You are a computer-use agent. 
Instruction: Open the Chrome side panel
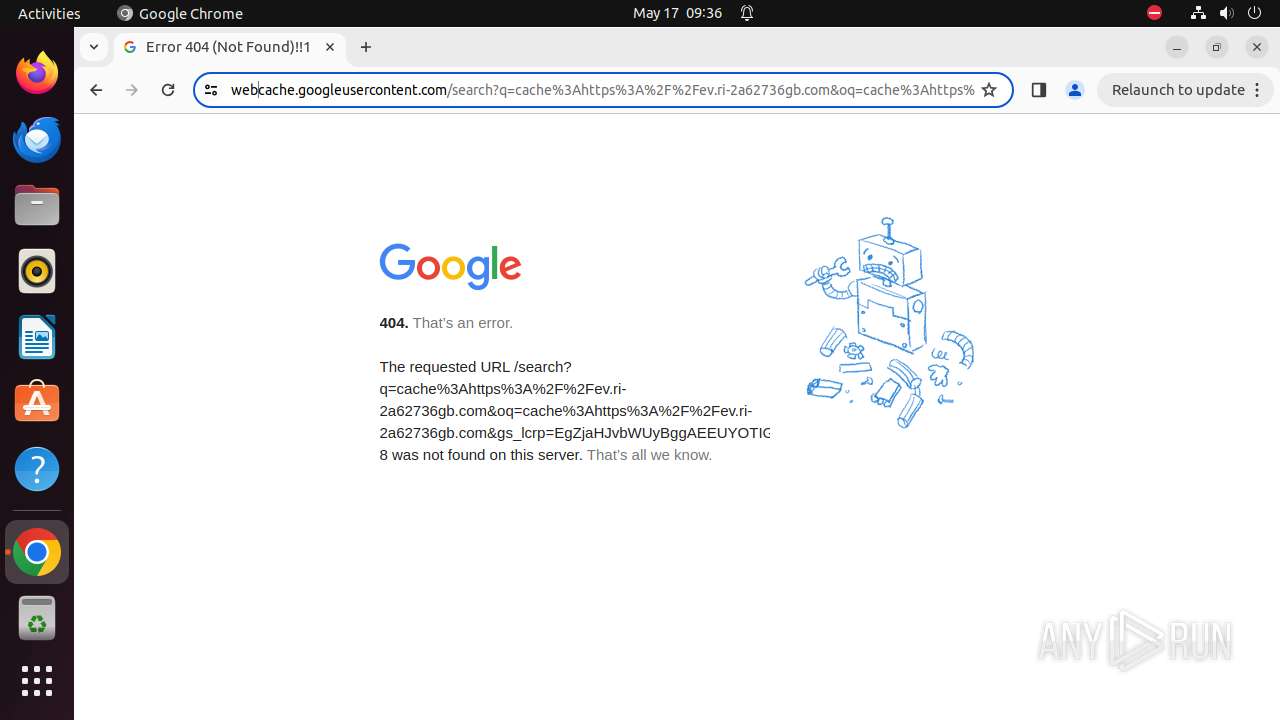point(1038,90)
